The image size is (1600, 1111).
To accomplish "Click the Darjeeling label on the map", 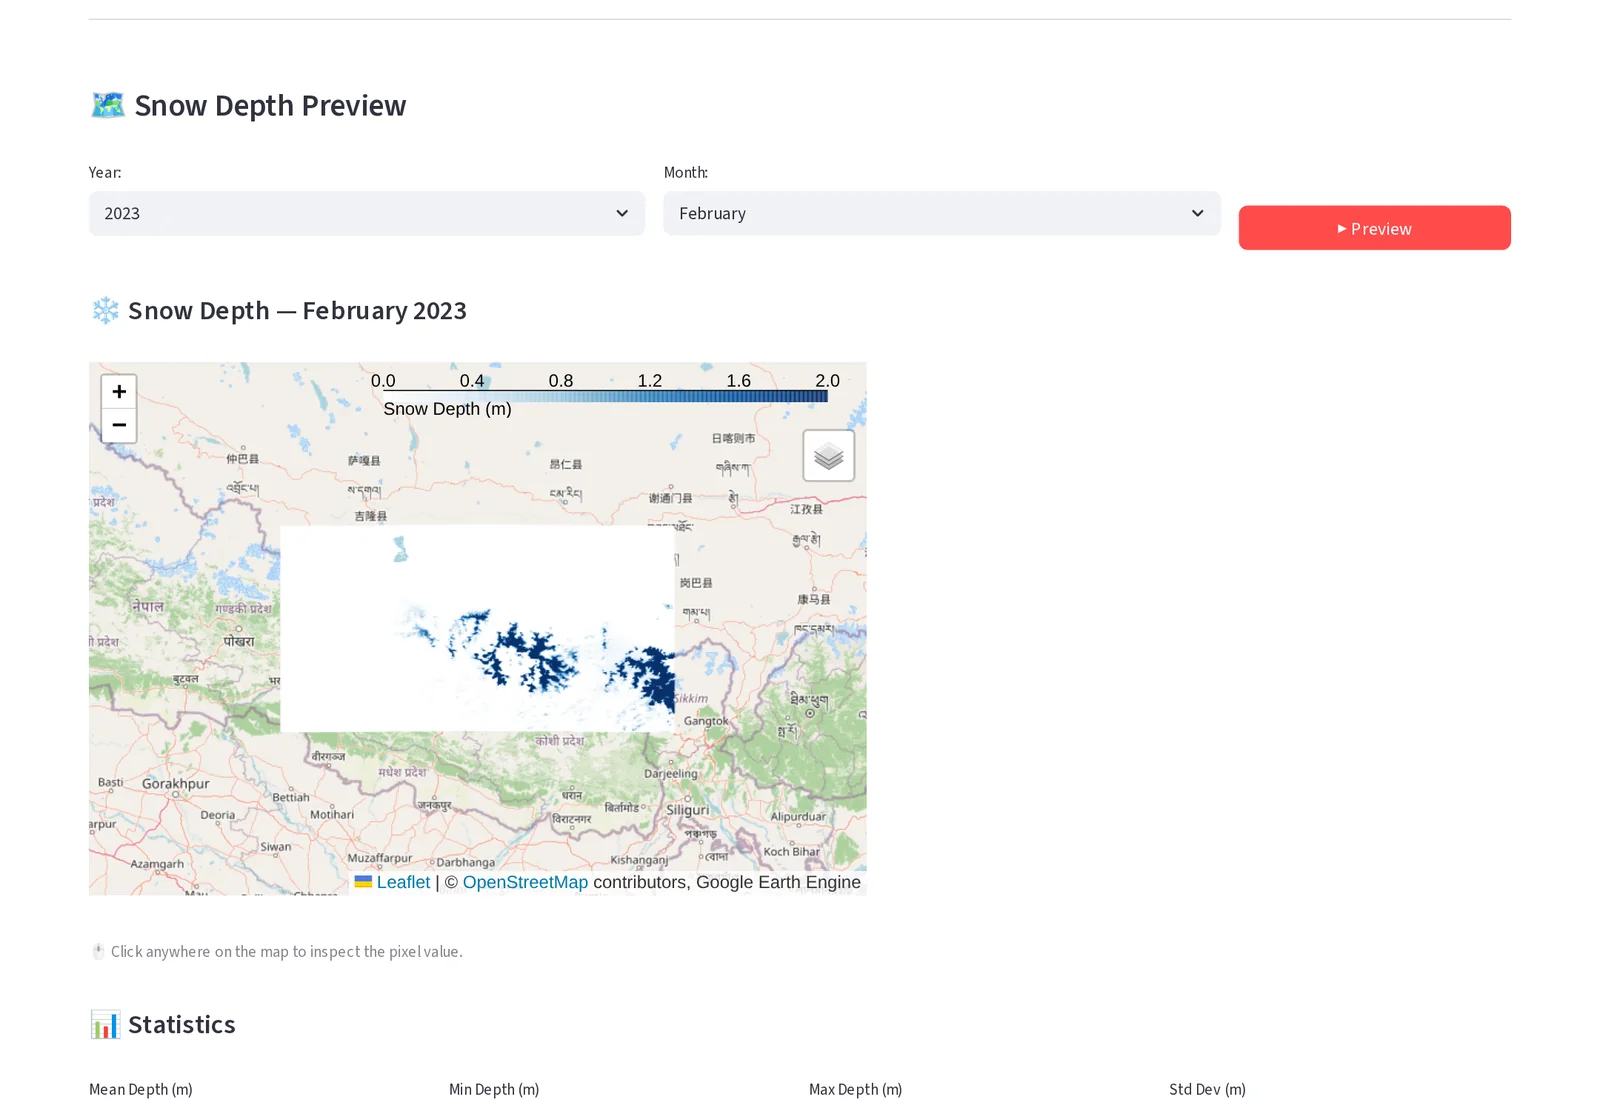I will click(671, 774).
